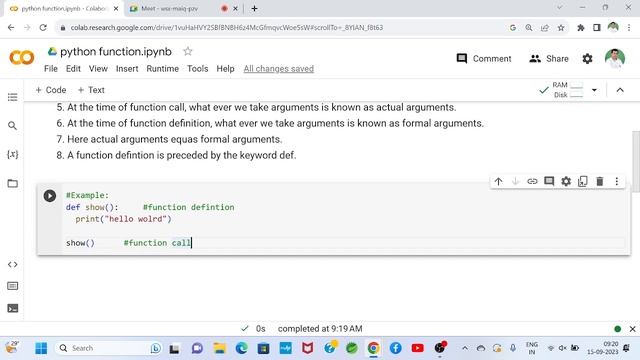Screen dimensions: 640x360
Task: Open the user account avatar in Colab
Action: coord(615,58)
